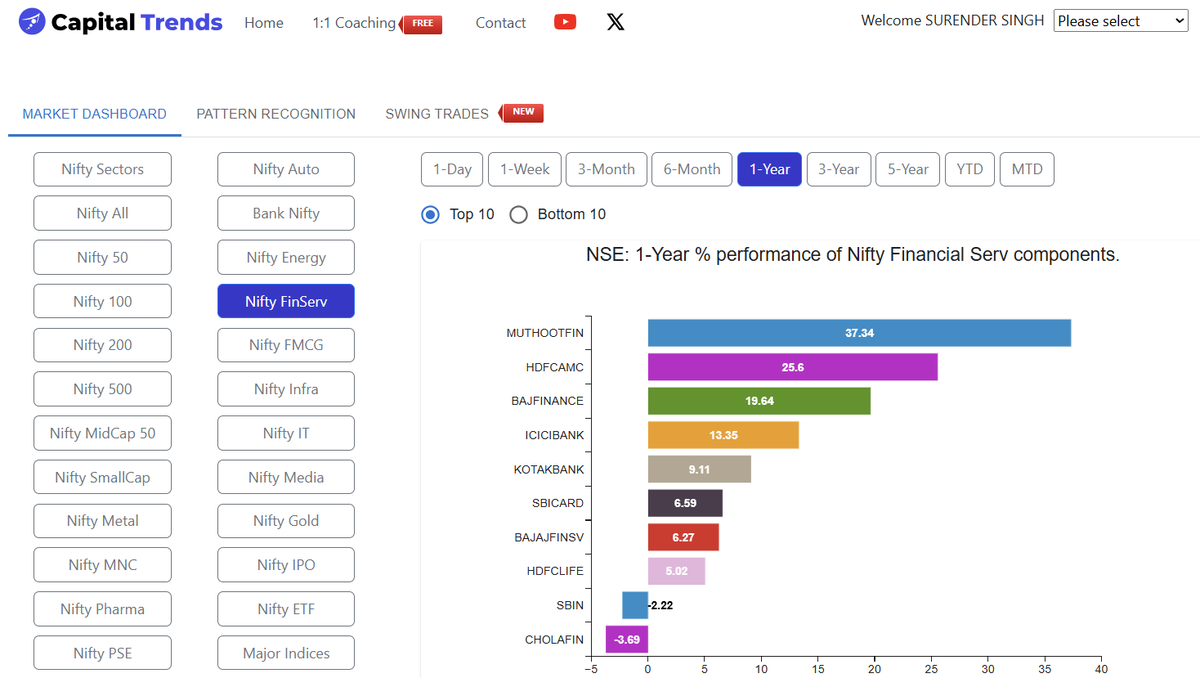Choose Nifty Infra button
1200x678 pixels.
(286, 389)
